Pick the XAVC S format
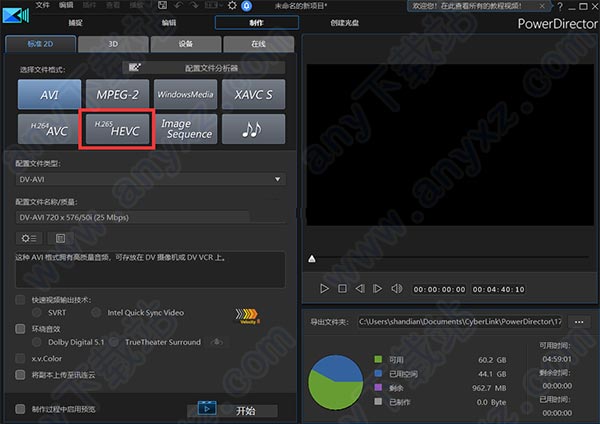This screenshot has height=424, width=600. 253,94
